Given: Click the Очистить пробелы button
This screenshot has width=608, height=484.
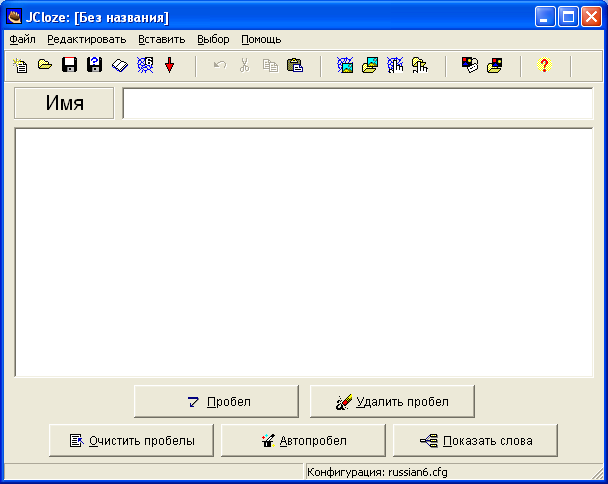Looking at the screenshot, I should click(x=131, y=440).
